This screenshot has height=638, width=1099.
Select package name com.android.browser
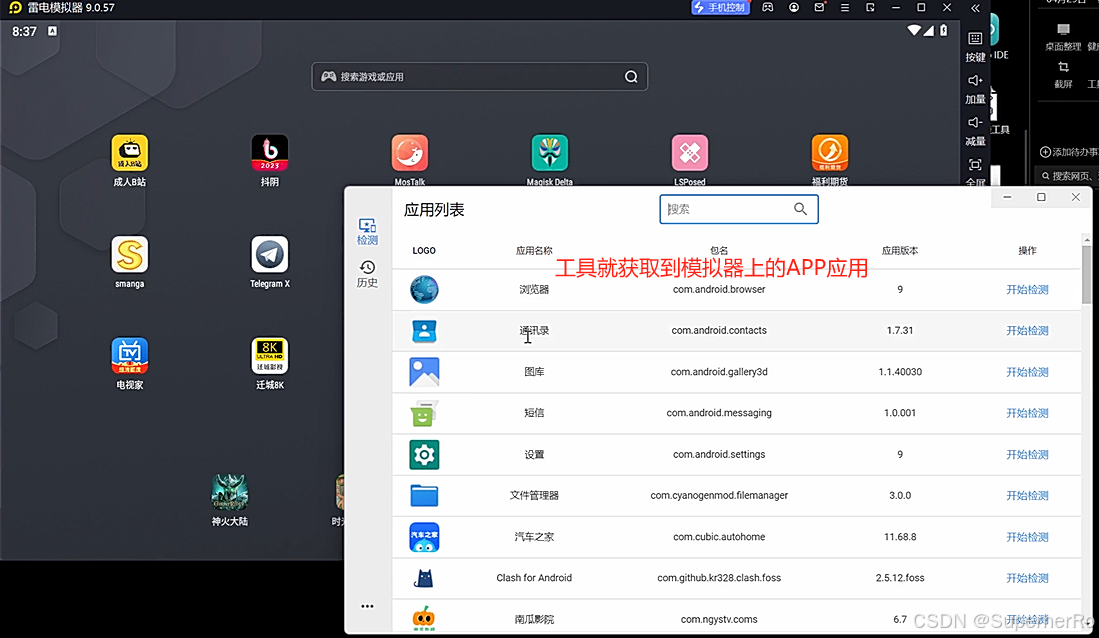click(719, 290)
